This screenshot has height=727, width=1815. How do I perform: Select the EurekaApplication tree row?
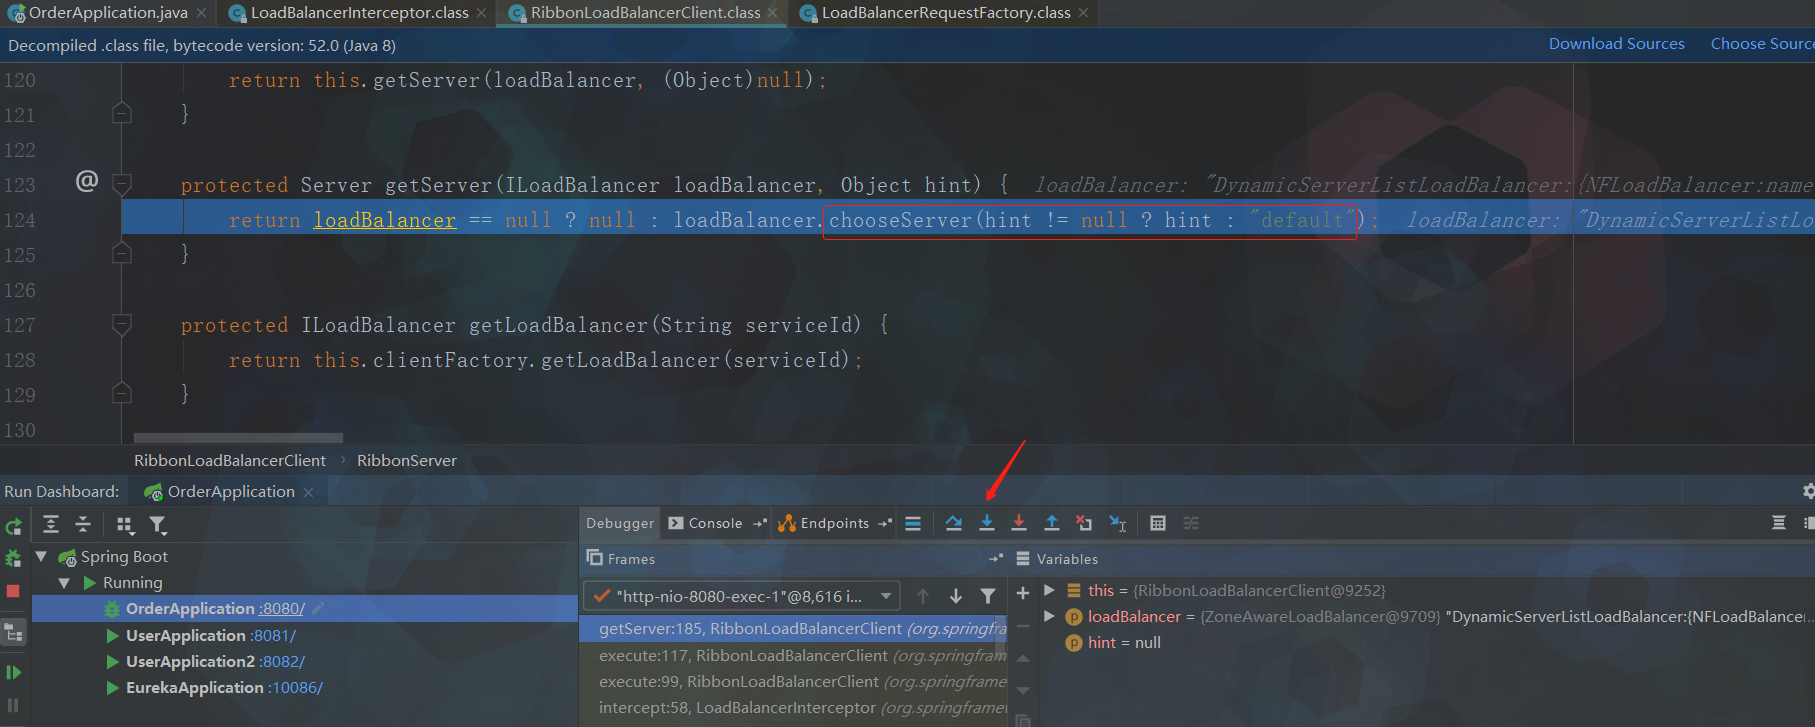click(305, 687)
